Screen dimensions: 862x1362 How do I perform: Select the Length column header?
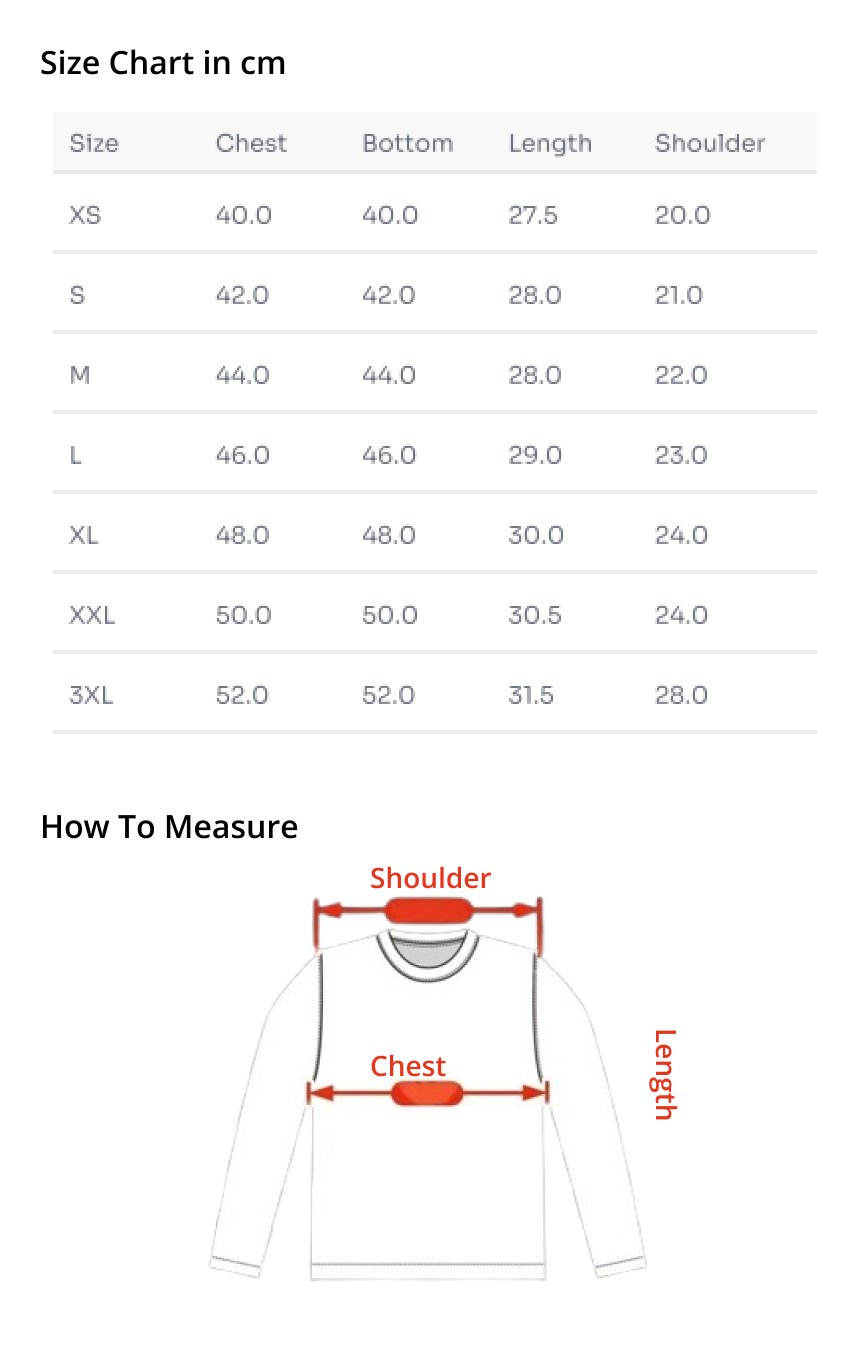pyautogui.click(x=550, y=144)
